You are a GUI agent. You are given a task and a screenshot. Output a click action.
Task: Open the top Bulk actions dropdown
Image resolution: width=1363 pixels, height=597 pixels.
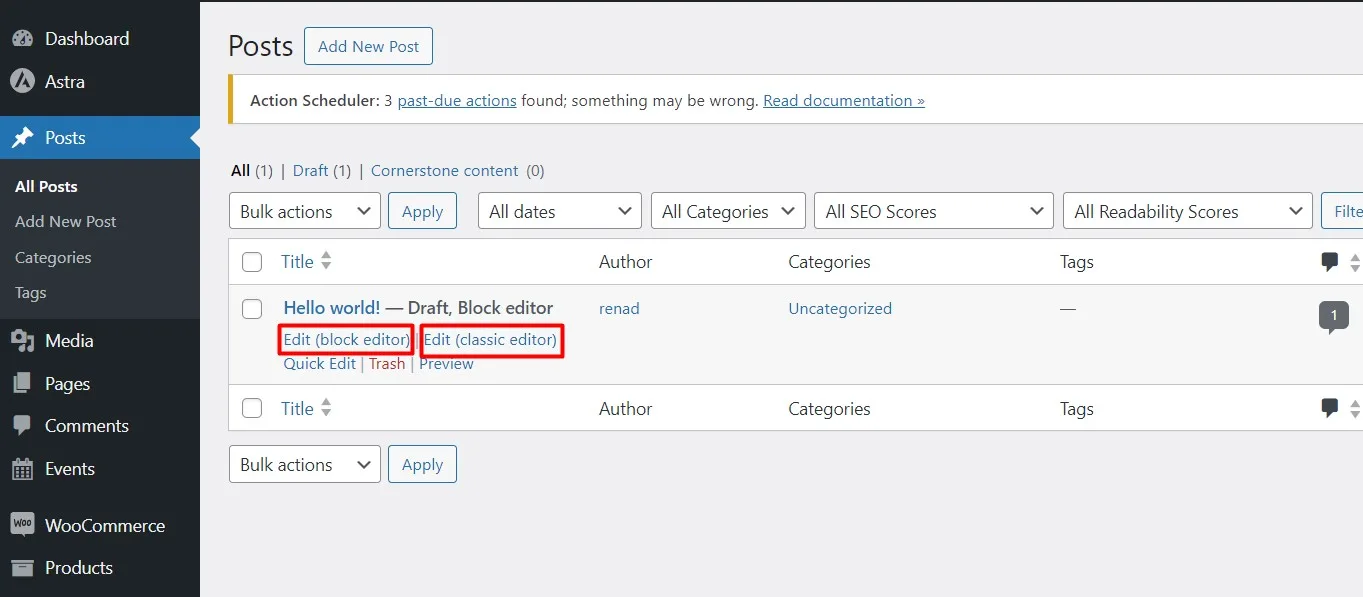305,211
